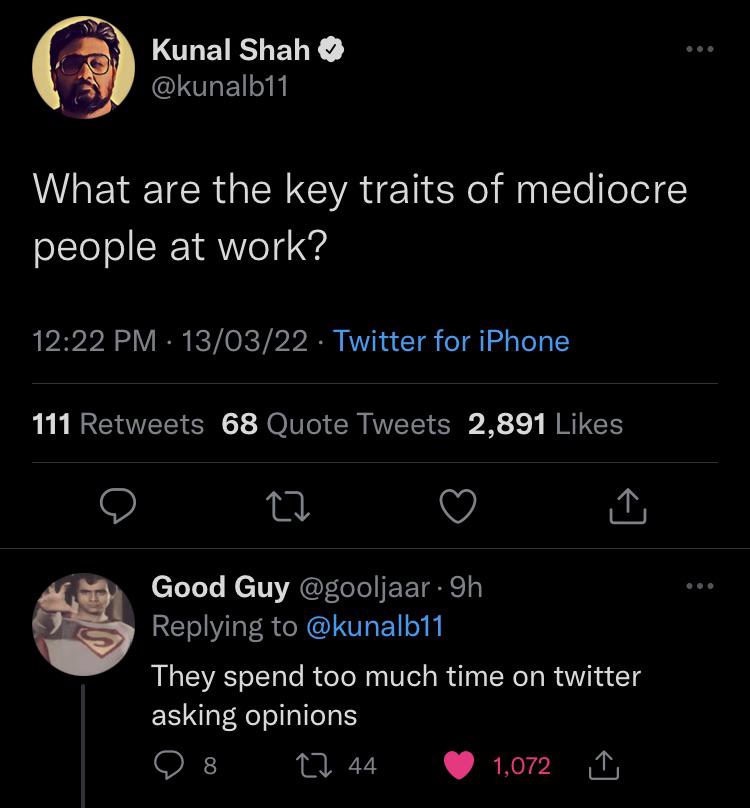The width and height of the screenshot is (750, 808).
Task: Open more options menu on Good Guy's reply
Action: coord(701,587)
